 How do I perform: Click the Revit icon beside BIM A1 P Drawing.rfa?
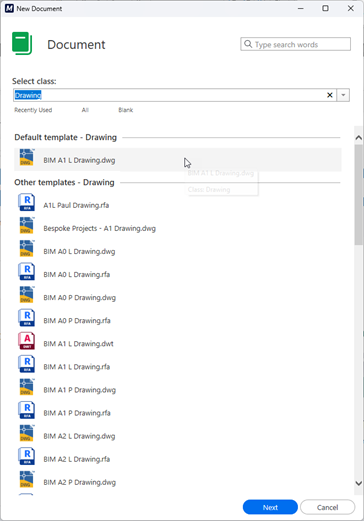pos(27,410)
